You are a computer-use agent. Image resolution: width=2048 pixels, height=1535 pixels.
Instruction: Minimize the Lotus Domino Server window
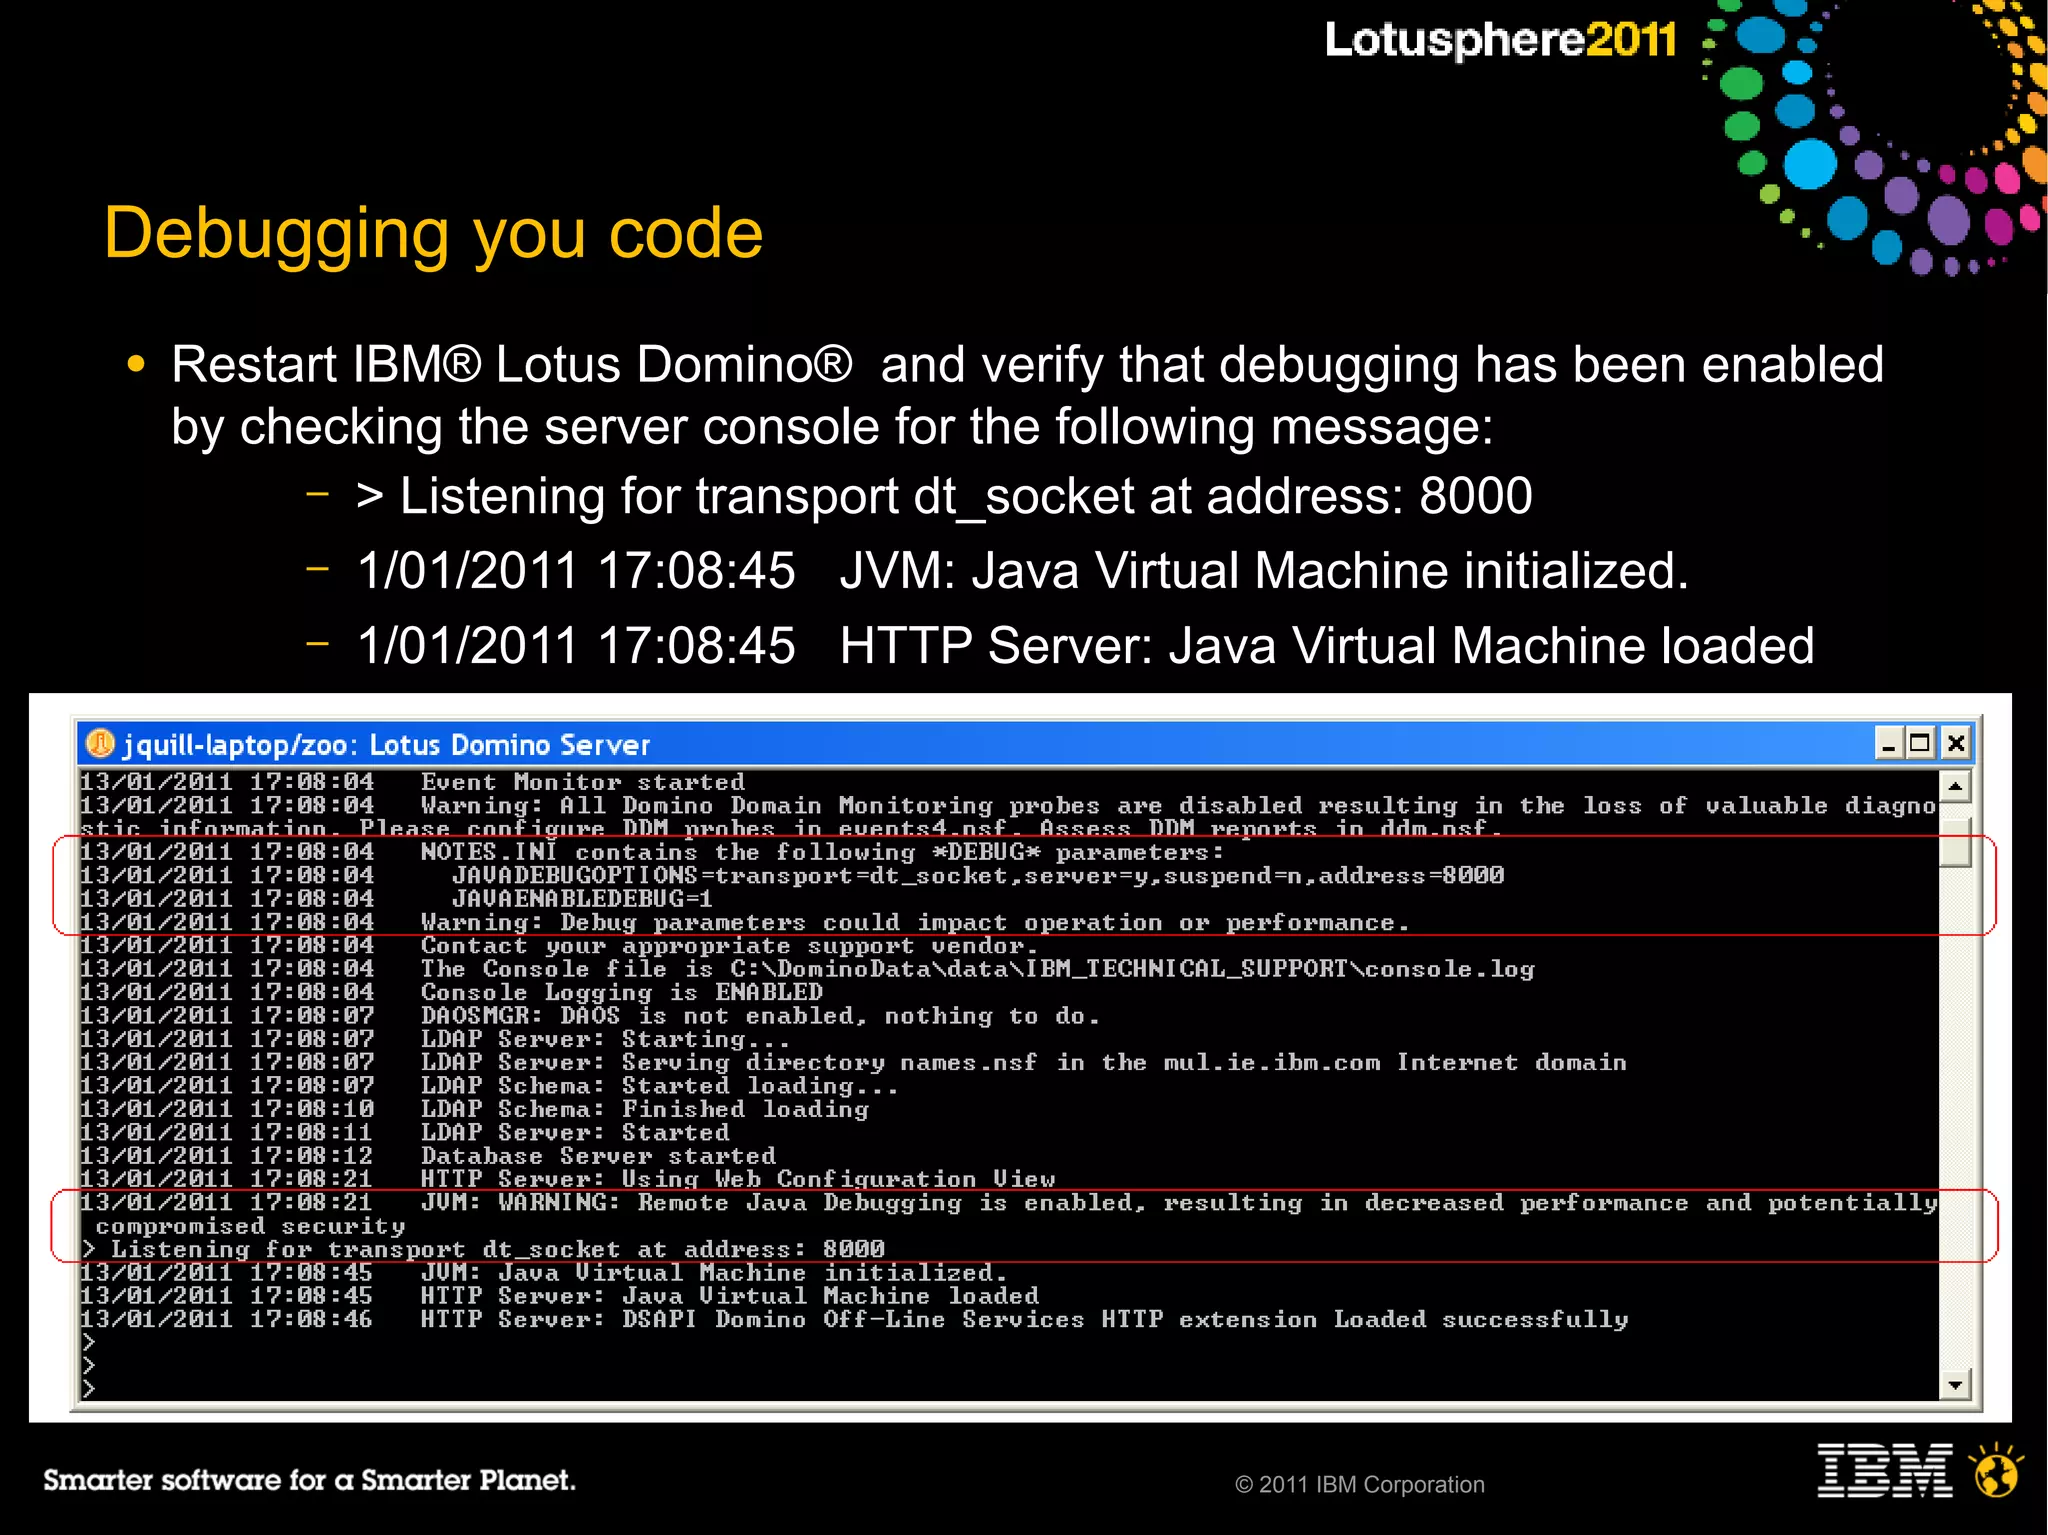pyautogui.click(x=1888, y=744)
